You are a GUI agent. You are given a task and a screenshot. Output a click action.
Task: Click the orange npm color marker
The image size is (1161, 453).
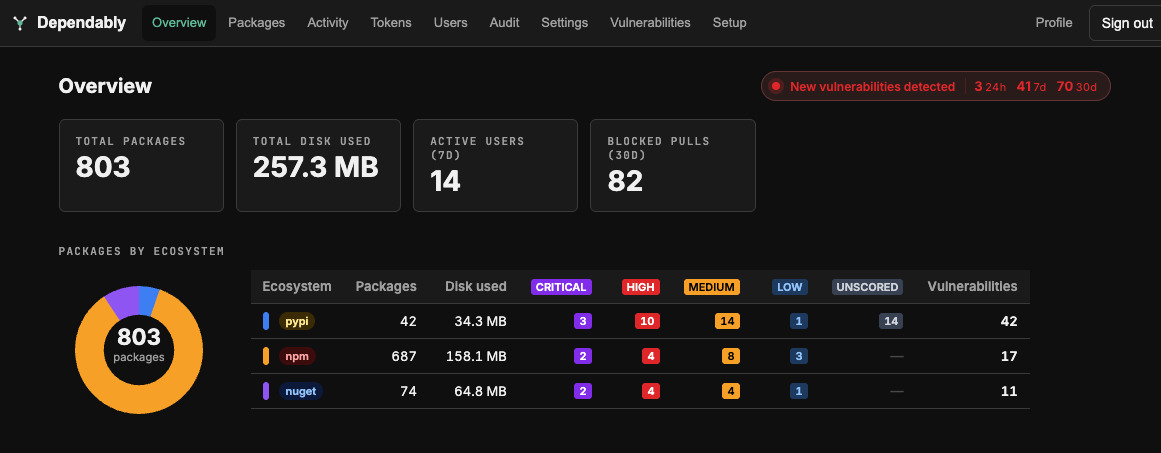tap(266, 356)
